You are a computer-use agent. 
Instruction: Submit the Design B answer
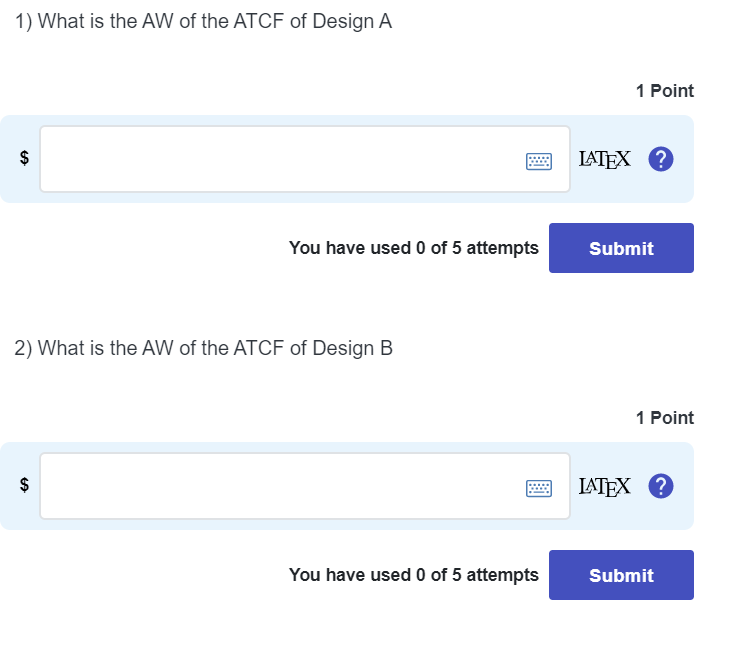pos(621,575)
